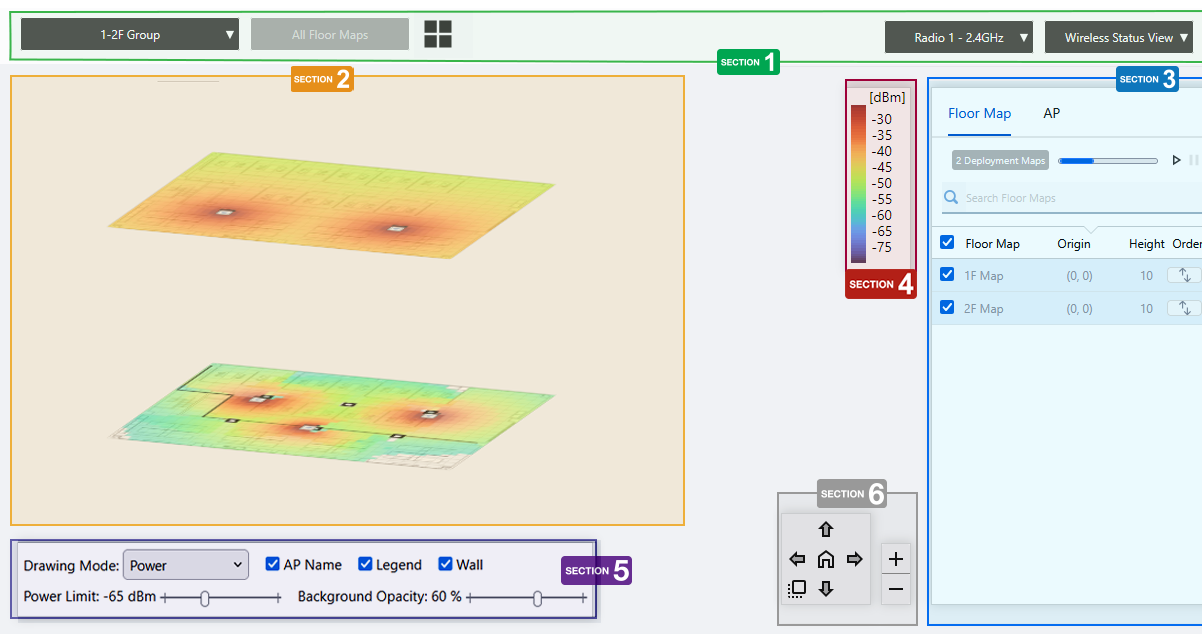Zoom in with the plus button
Screen dimensions: 1202x642
(x=896, y=559)
